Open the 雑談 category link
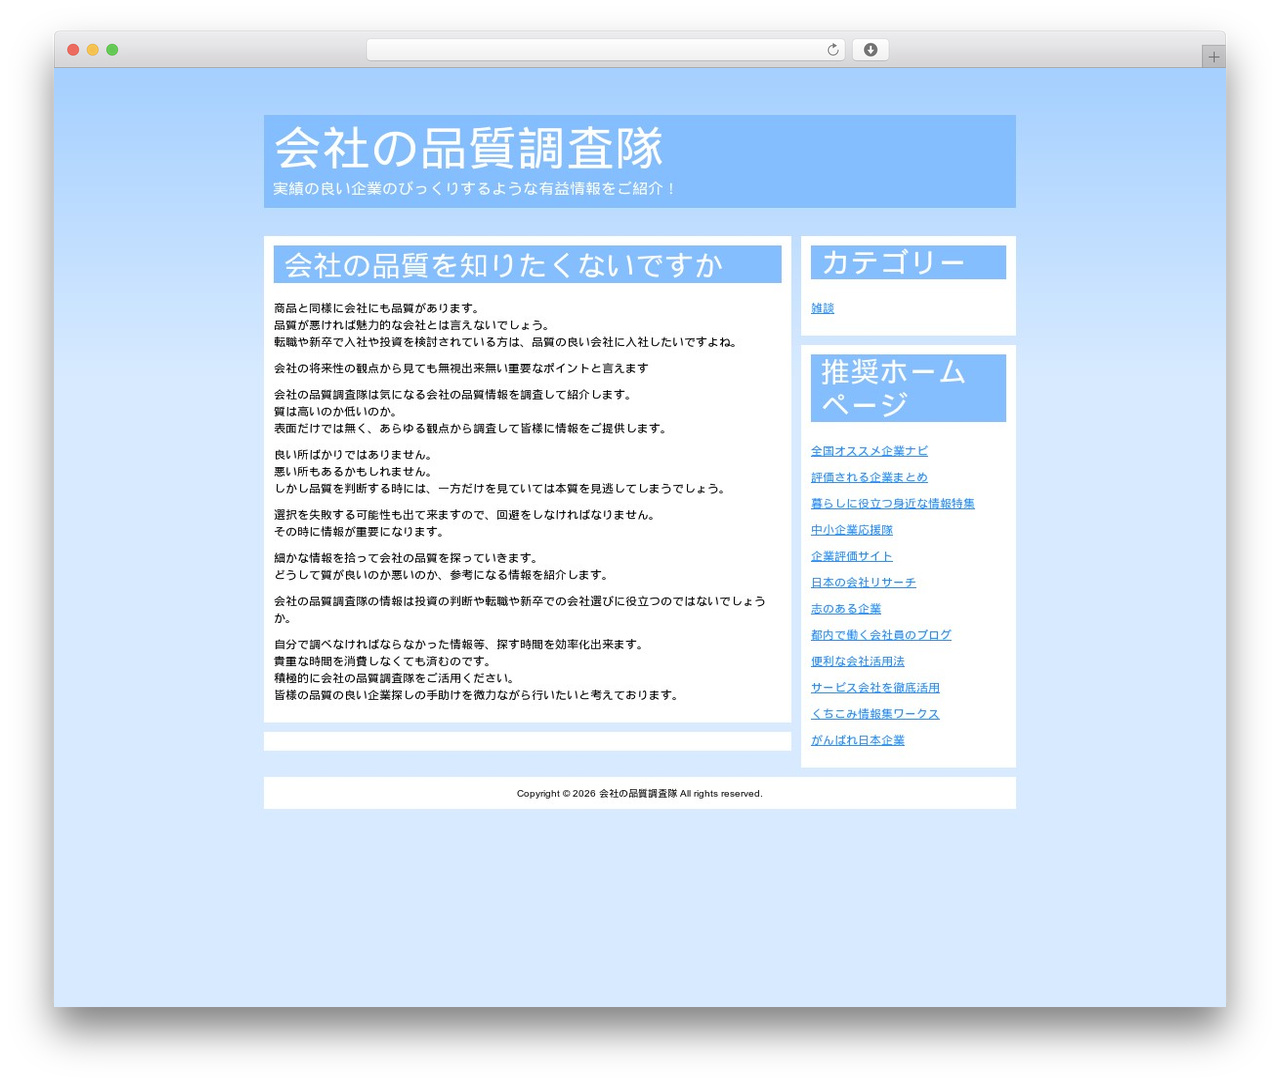The image size is (1280, 1084). (822, 308)
